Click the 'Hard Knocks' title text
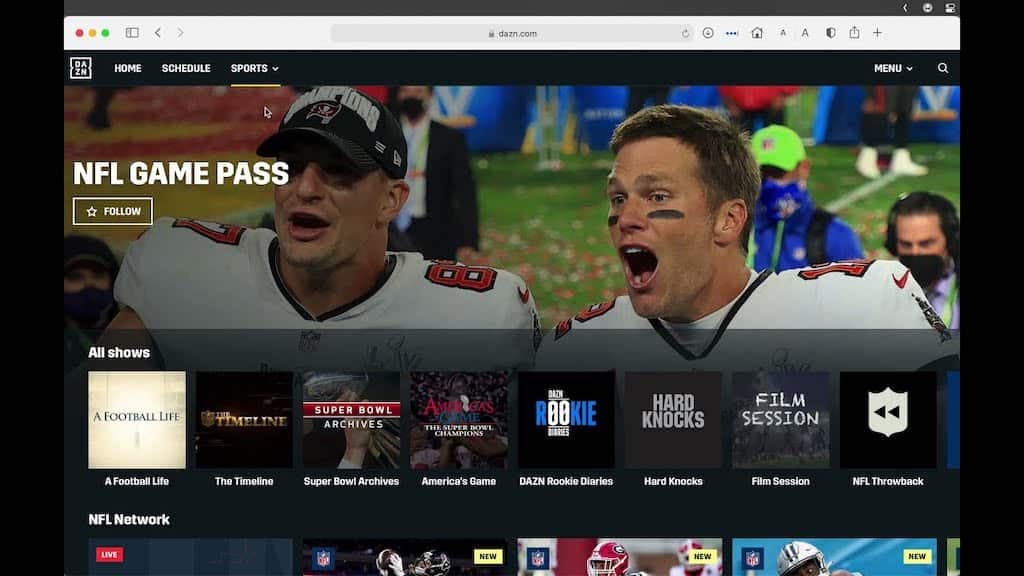The image size is (1024, 576). click(673, 481)
